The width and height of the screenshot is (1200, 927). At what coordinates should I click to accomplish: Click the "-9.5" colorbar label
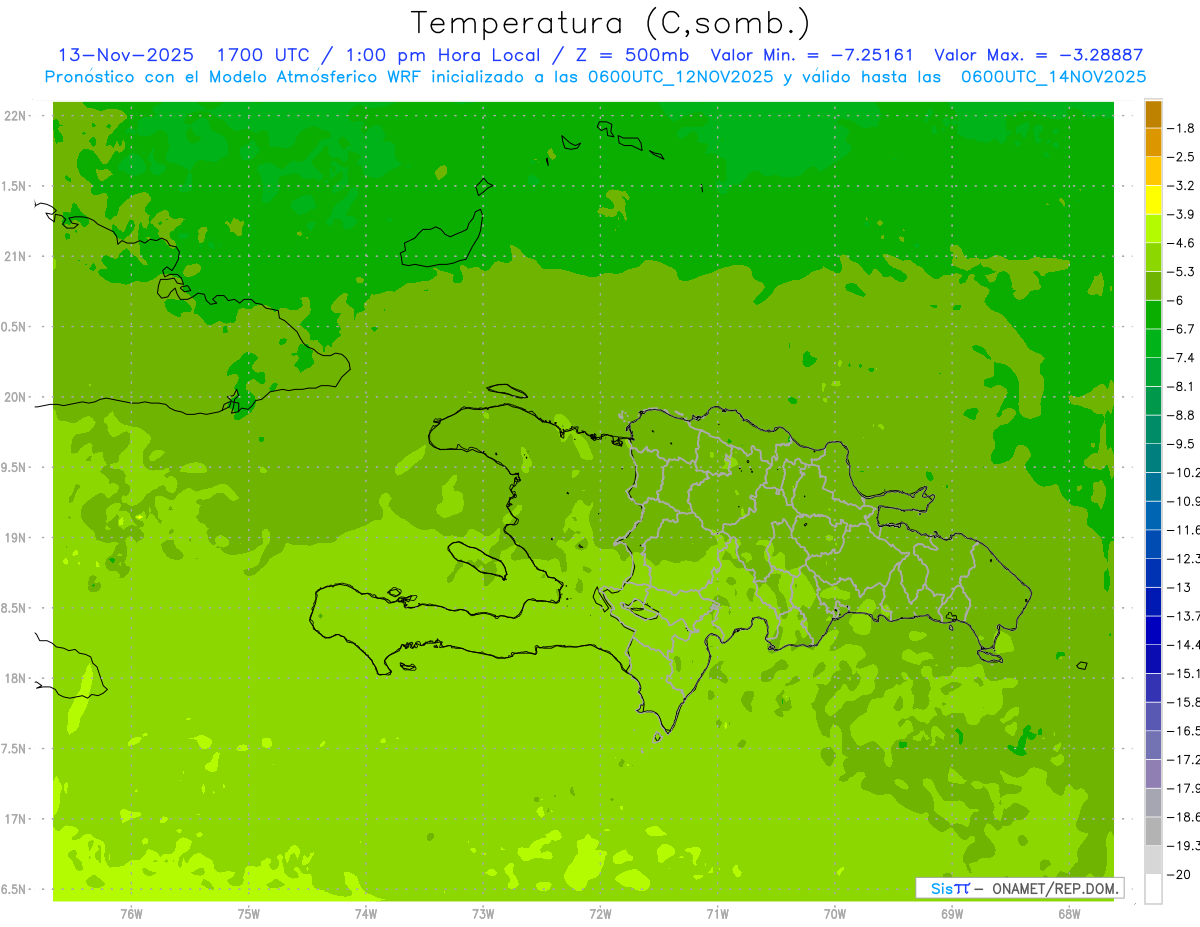click(x=1180, y=444)
